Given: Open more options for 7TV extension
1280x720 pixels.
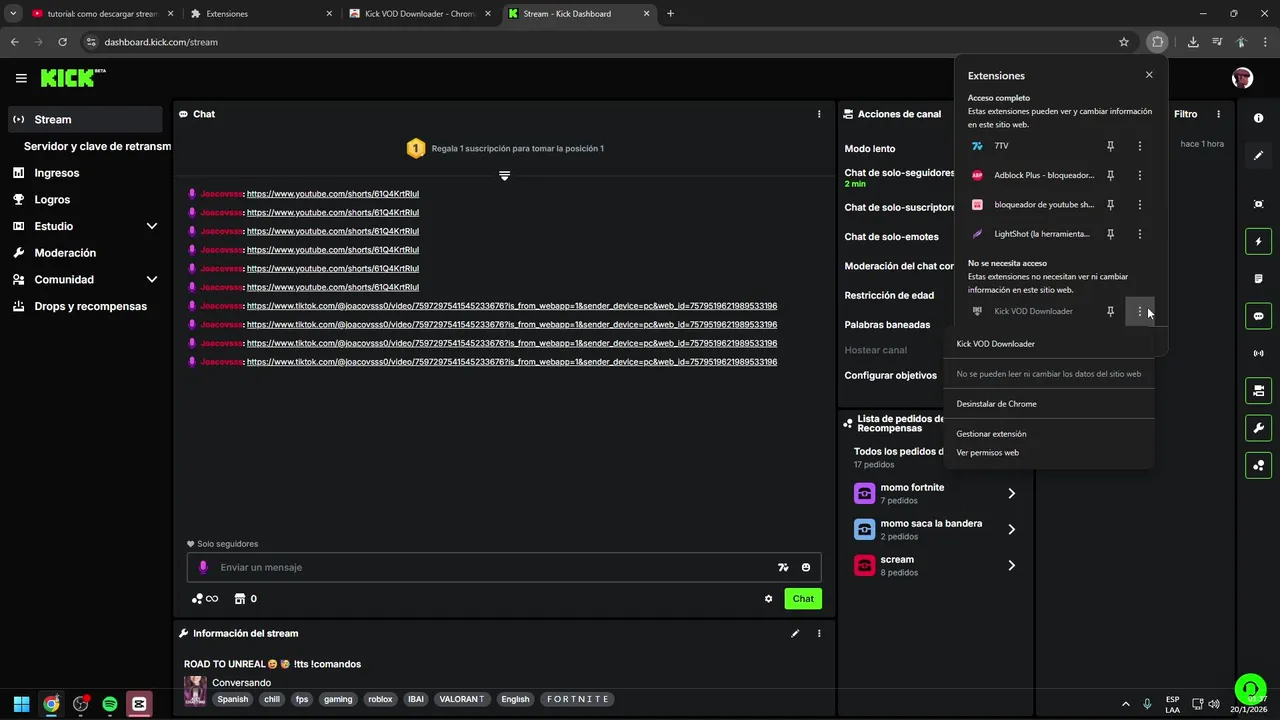Looking at the screenshot, I should click(x=1140, y=146).
